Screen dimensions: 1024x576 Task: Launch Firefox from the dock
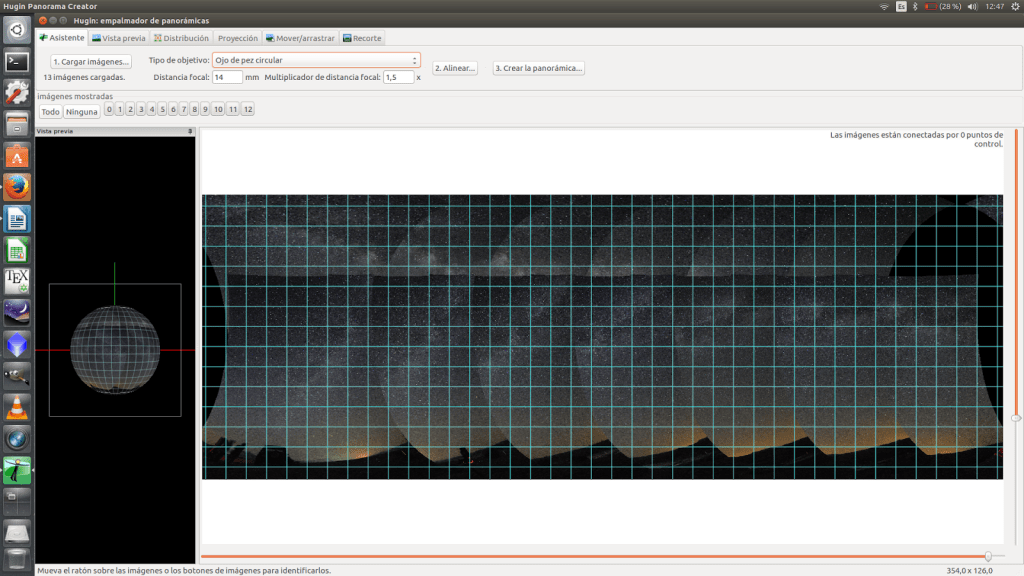coord(17,187)
